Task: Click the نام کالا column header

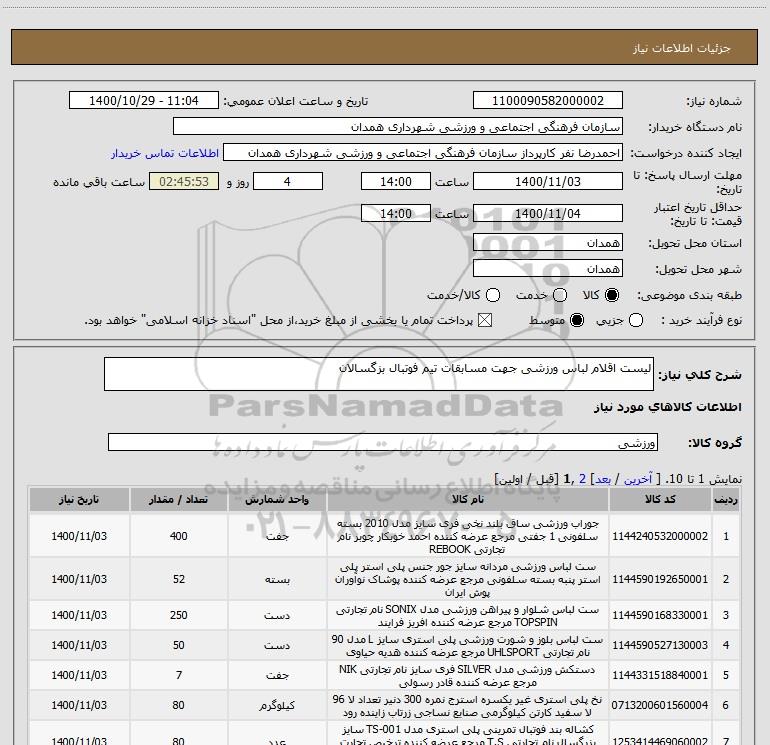Action: 468,499
